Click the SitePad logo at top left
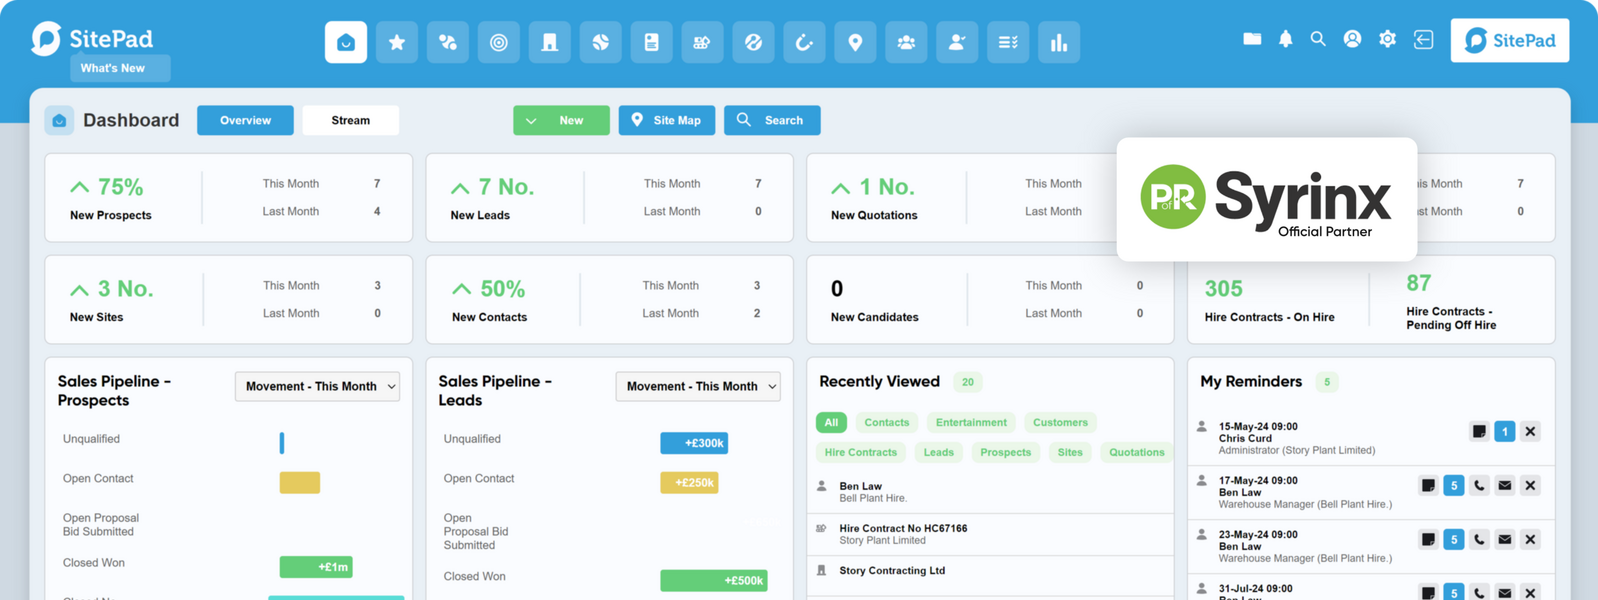This screenshot has height=600, width=1598. point(92,38)
